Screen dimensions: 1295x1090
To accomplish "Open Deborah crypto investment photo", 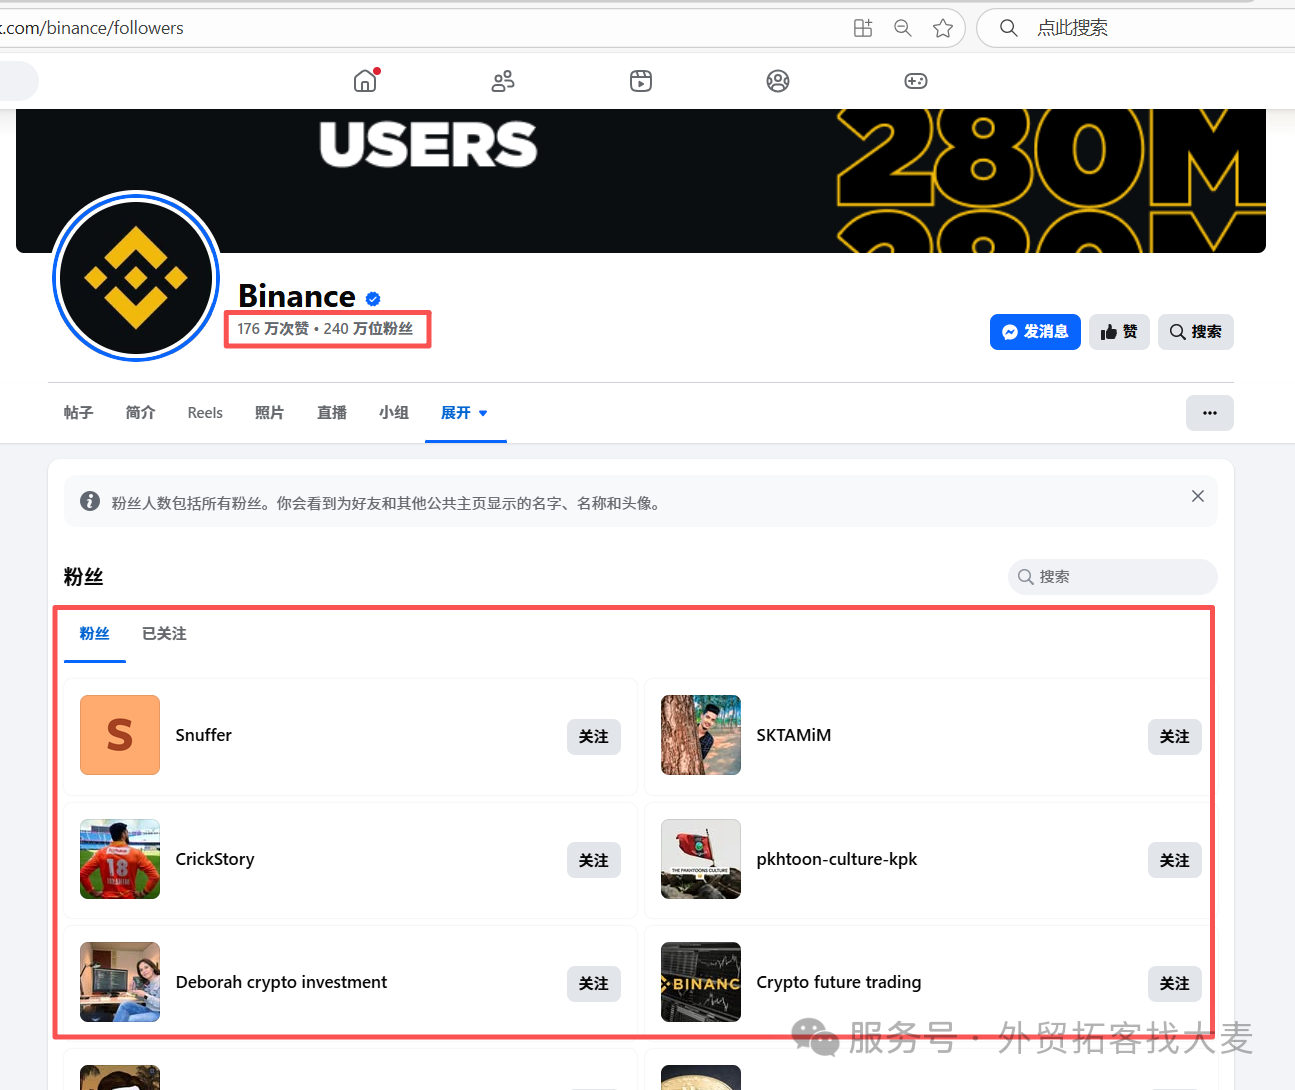I will coord(120,982).
